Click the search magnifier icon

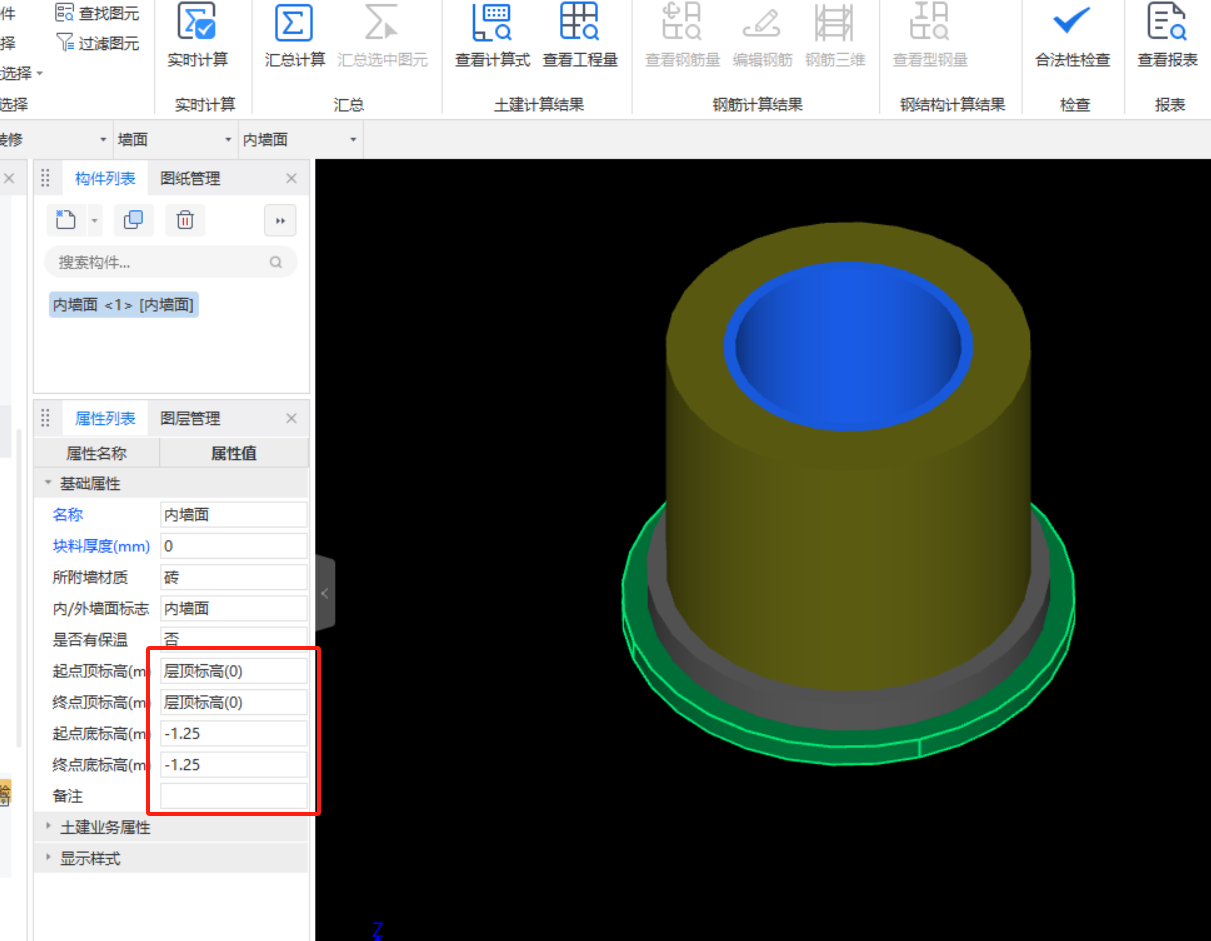(276, 263)
